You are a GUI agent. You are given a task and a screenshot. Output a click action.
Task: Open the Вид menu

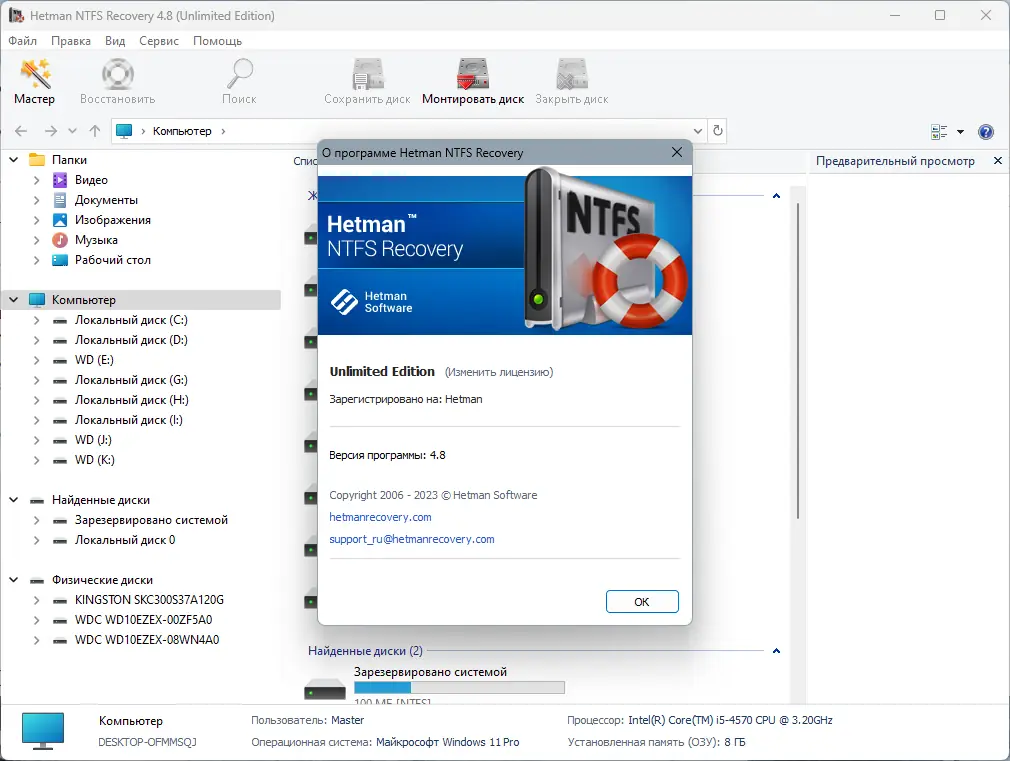(115, 41)
